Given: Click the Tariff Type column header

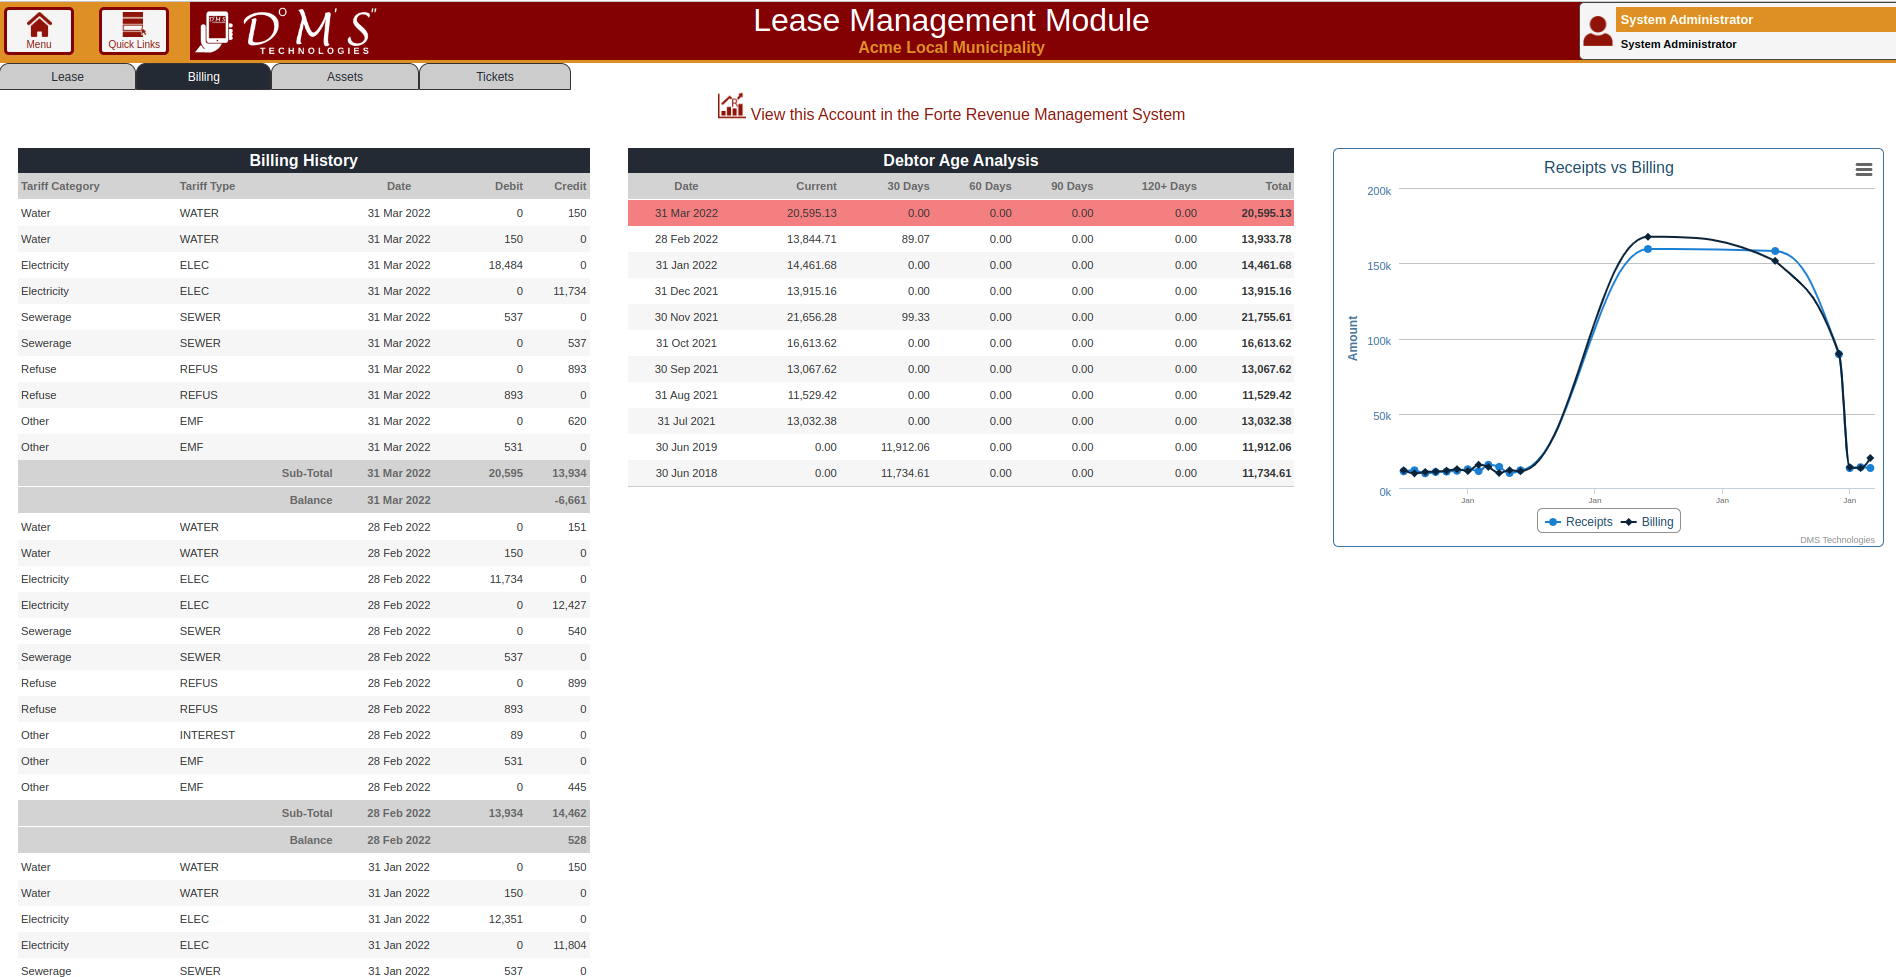Looking at the screenshot, I should 207,186.
